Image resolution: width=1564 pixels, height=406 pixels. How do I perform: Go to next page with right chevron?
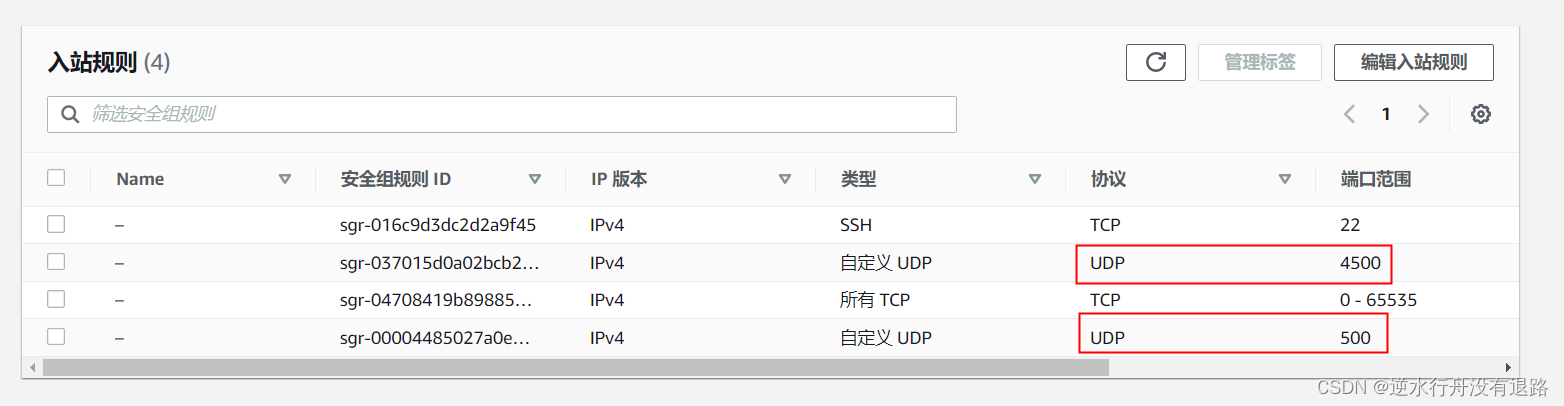coord(1423,114)
